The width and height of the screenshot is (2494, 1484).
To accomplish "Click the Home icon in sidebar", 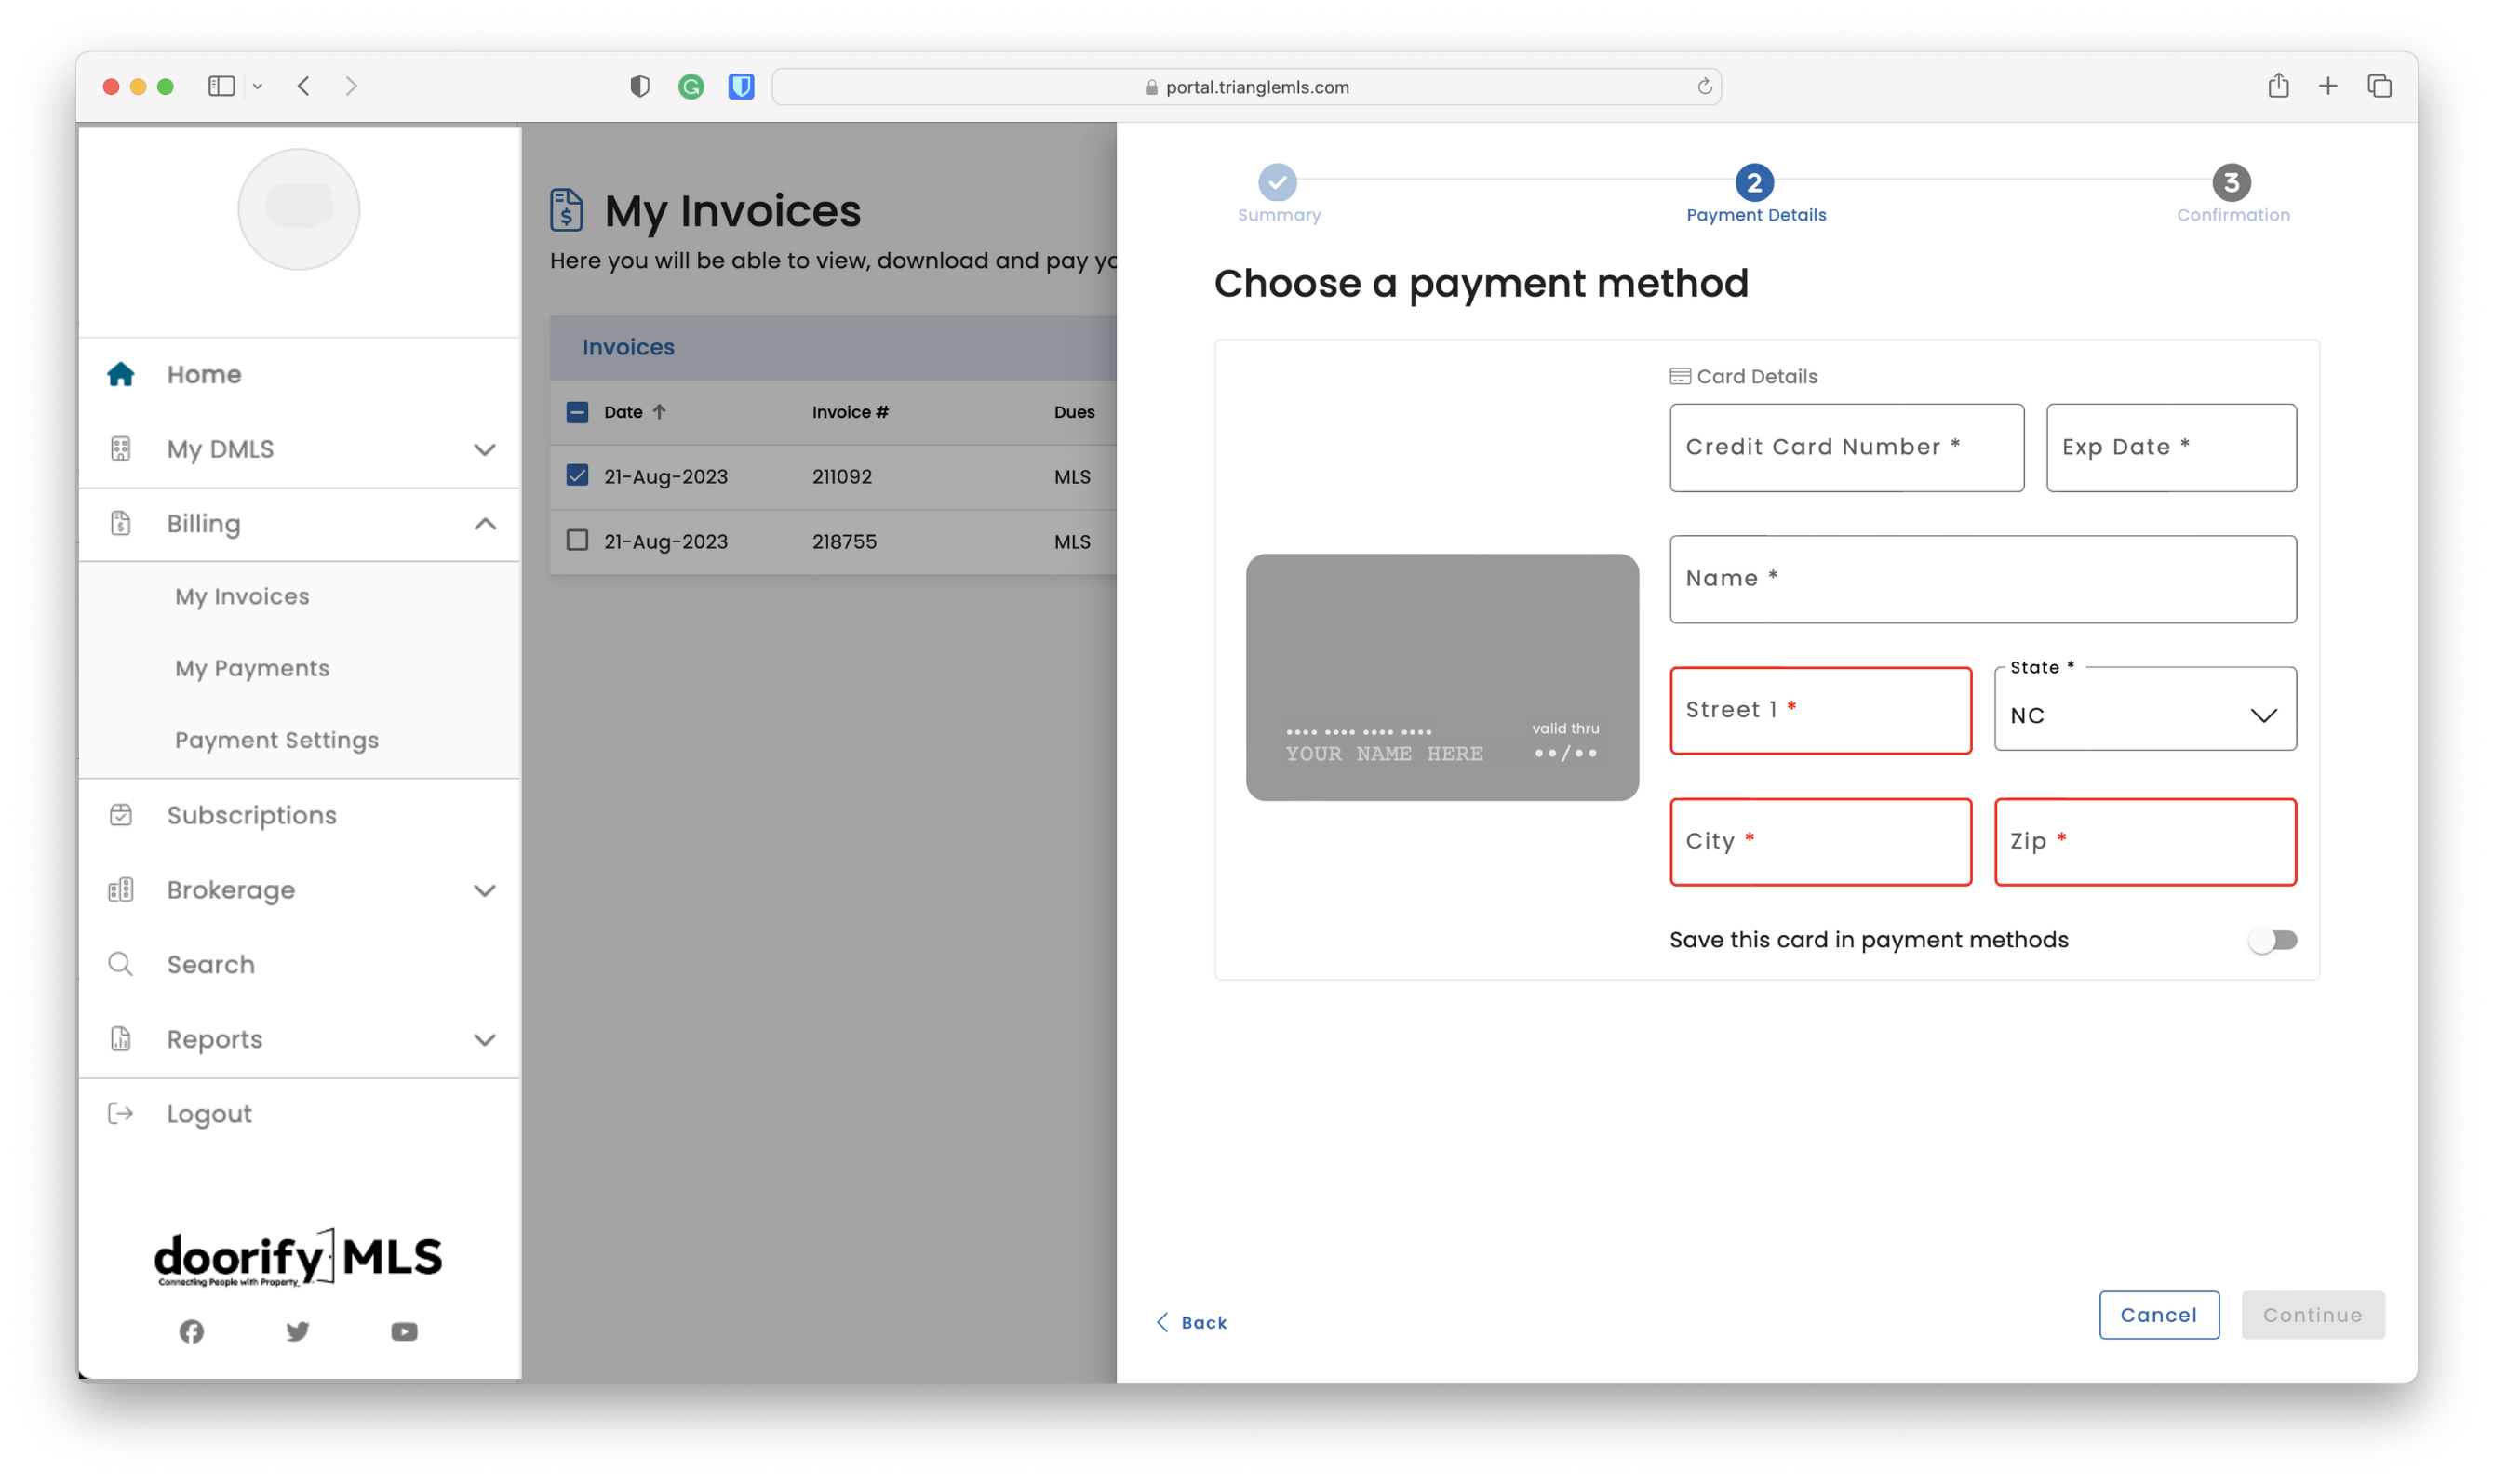I will [x=121, y=374].
